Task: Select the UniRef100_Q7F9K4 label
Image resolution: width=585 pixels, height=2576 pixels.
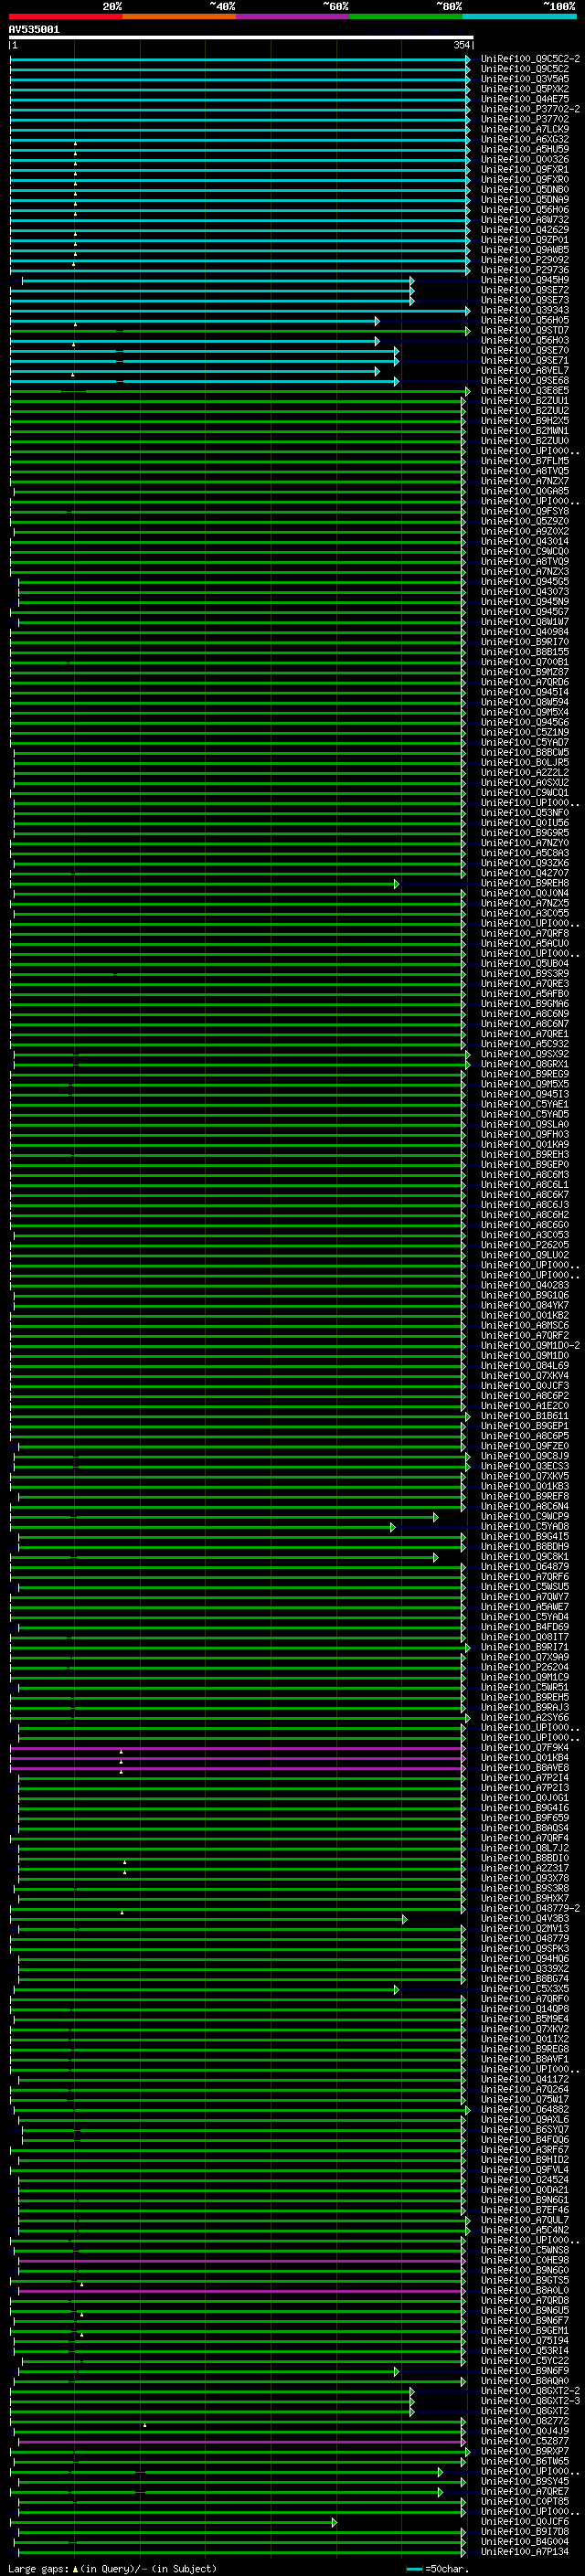Action: 525,1747
